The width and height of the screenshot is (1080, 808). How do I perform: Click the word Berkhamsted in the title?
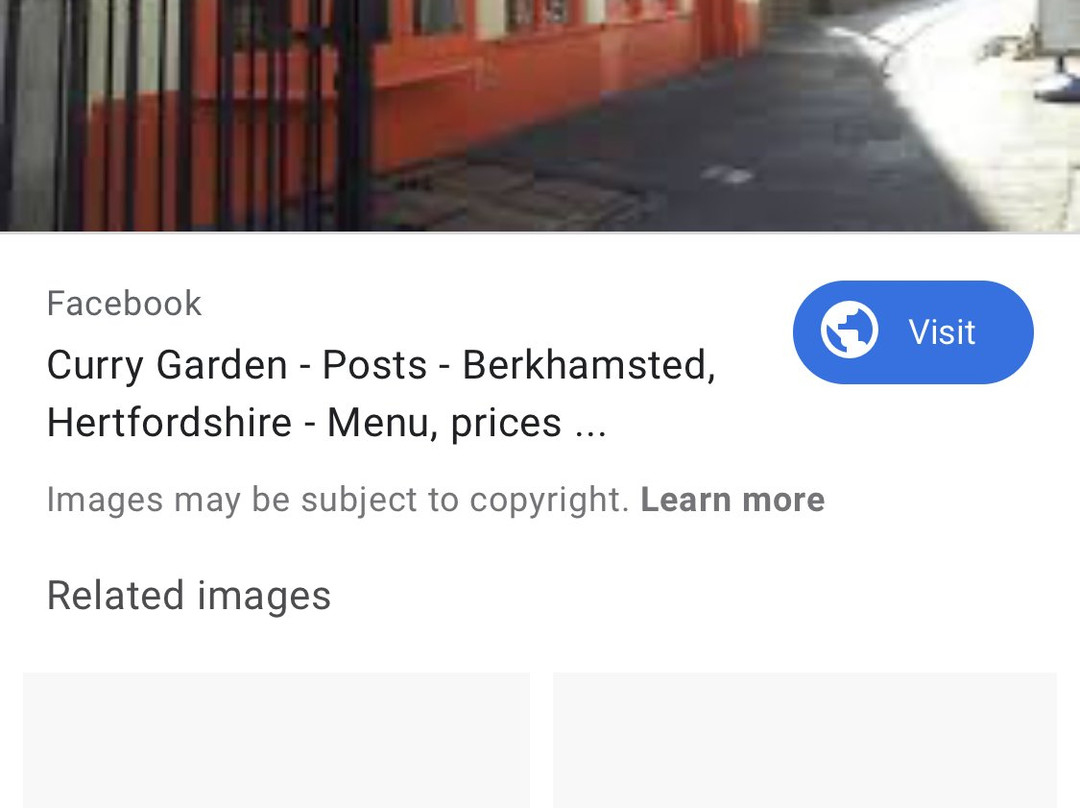(589, 365)
